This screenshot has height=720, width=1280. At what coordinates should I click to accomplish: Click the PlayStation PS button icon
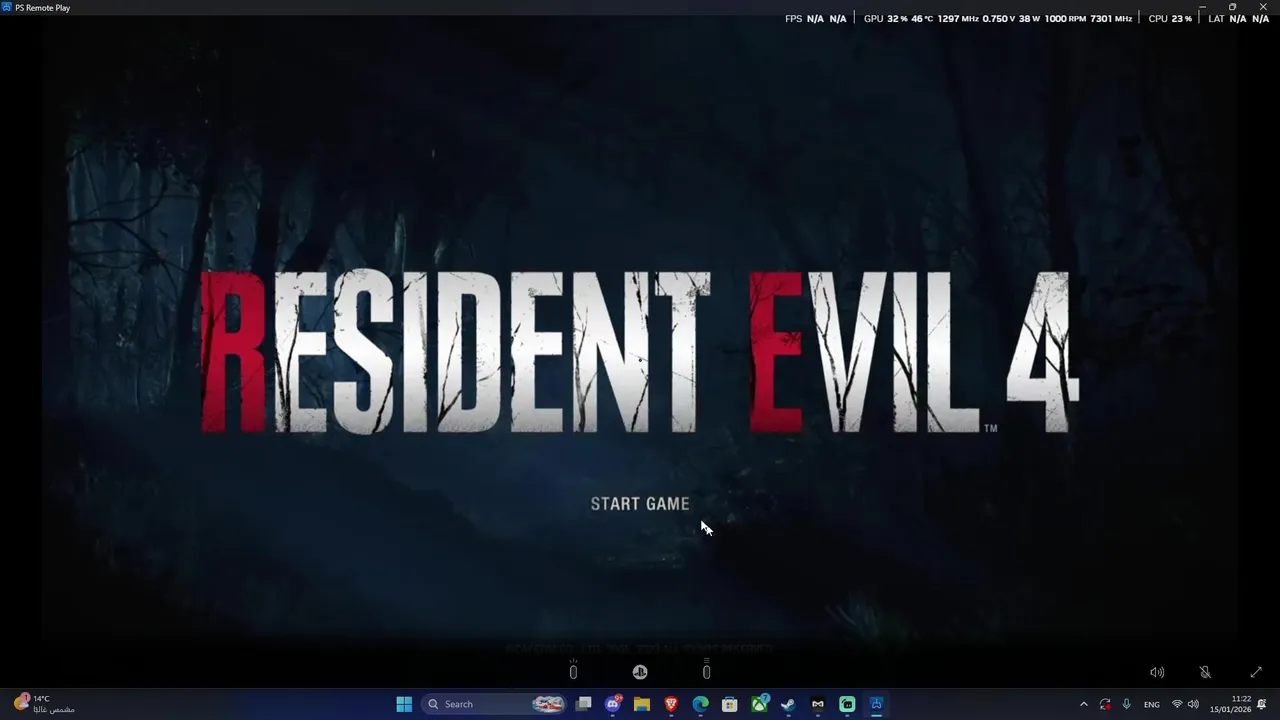(640, 673)
